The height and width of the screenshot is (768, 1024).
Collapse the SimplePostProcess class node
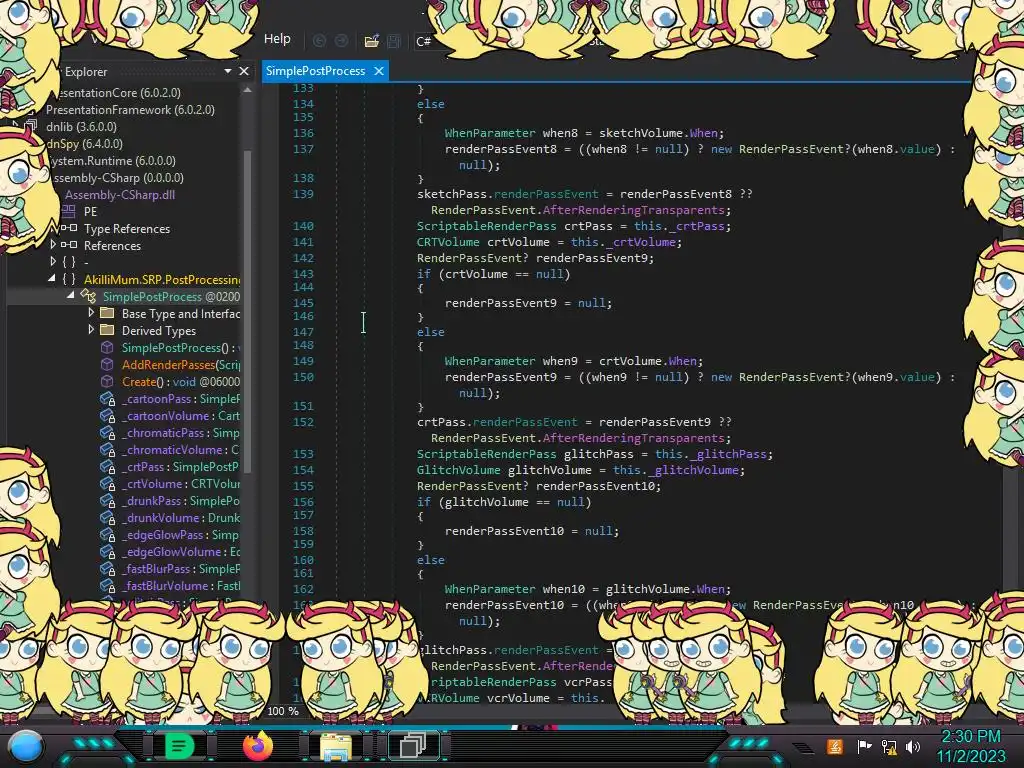pos(71,295)
